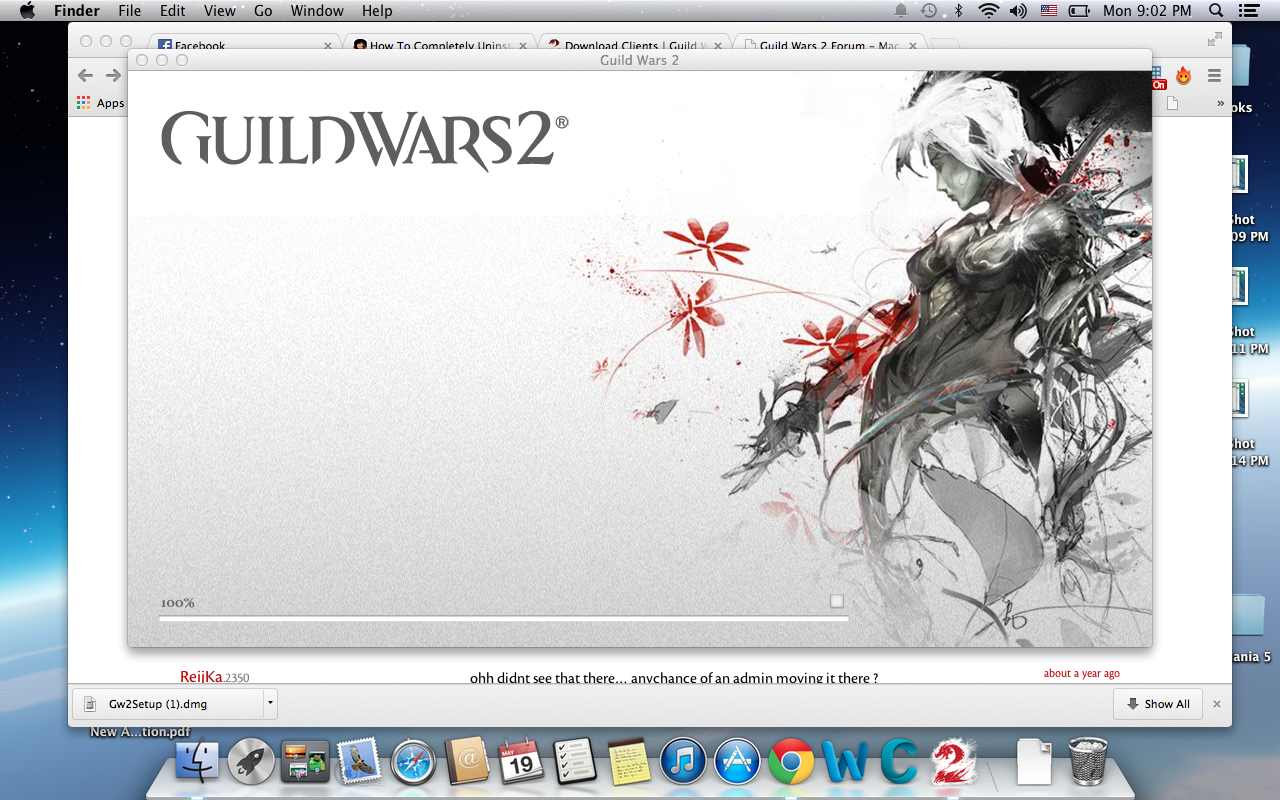This screenshot has height=800, width=1280.
Task: Close the Facebook tab
Action: [x=328, y=45]
